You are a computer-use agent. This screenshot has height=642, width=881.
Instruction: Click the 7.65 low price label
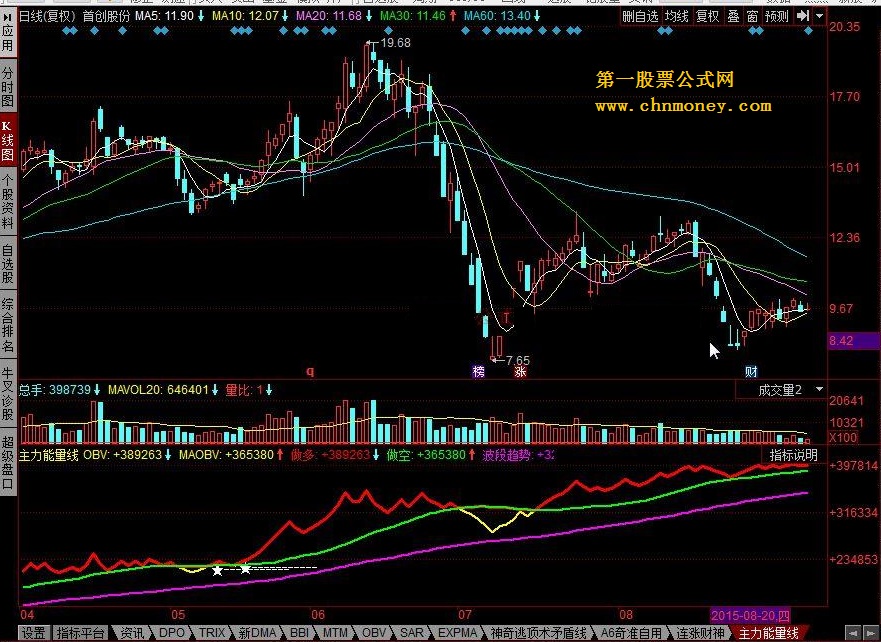(517, 360)
